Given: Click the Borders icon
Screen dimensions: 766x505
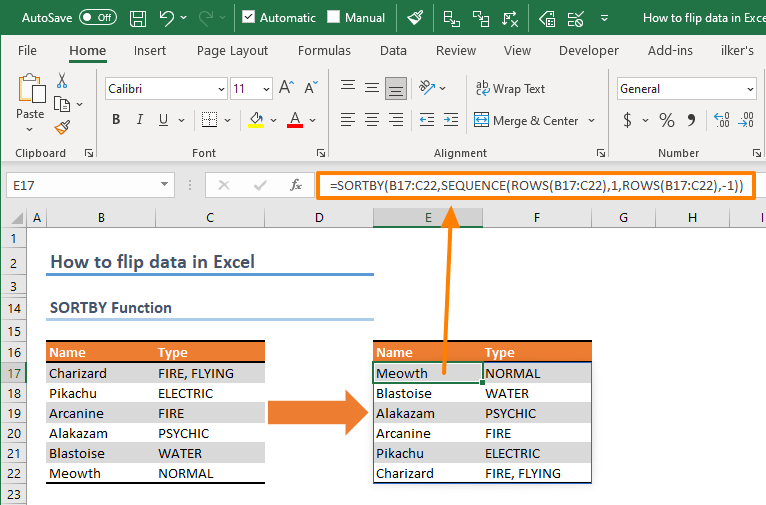Looking at the screenshot, I should click(x=210, y=120).
